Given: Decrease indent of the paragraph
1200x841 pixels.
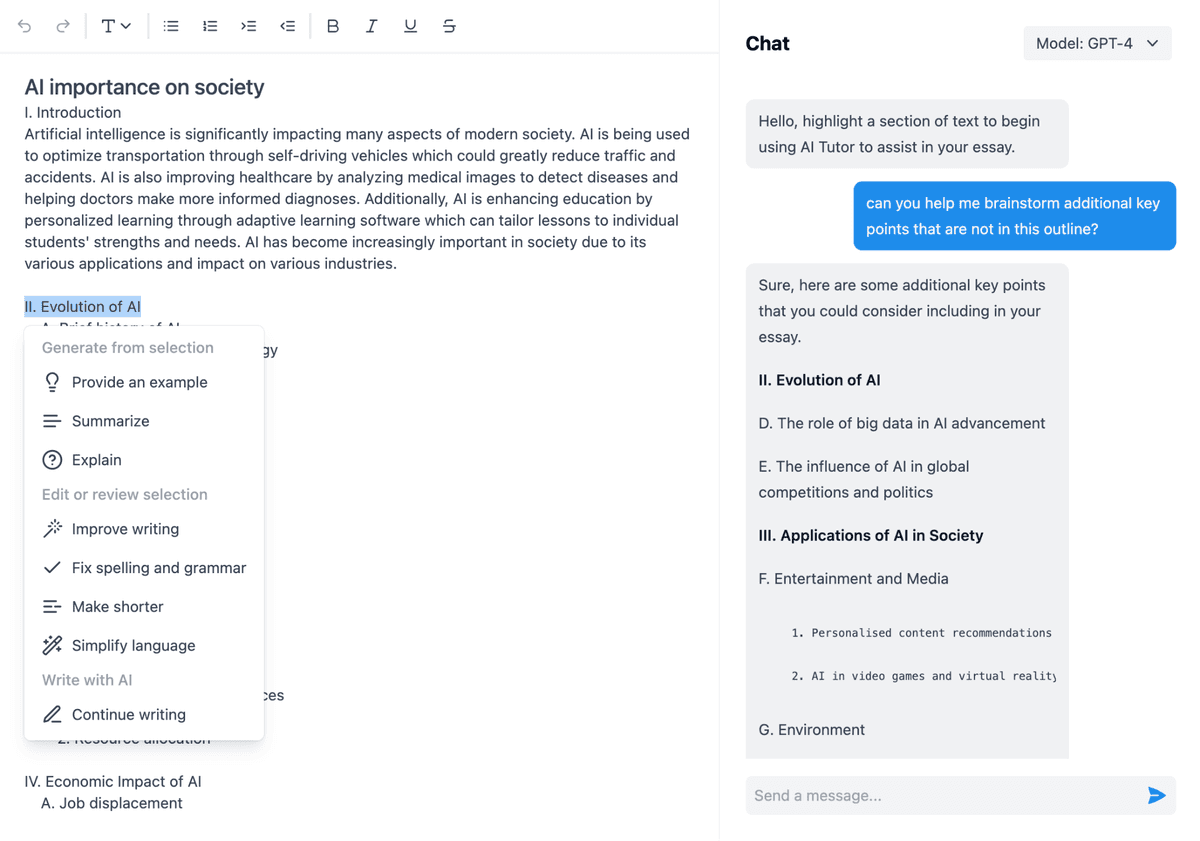Looking at the screenshot, I should click(287, 26).
